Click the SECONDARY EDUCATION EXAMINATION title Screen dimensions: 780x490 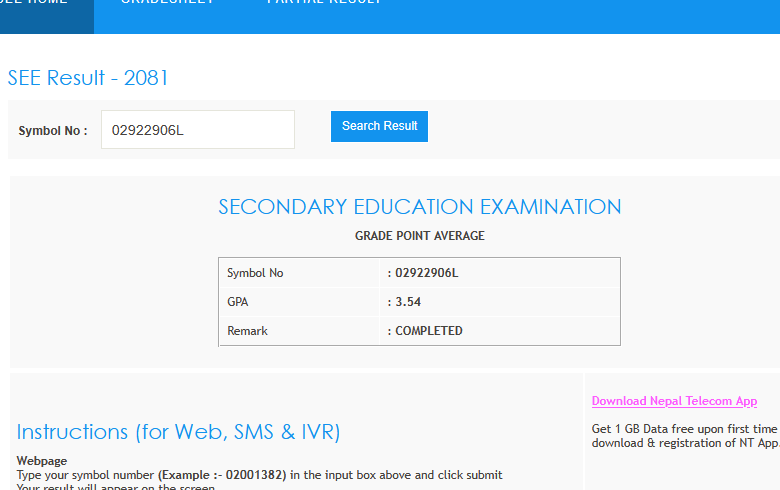(419, 207)
